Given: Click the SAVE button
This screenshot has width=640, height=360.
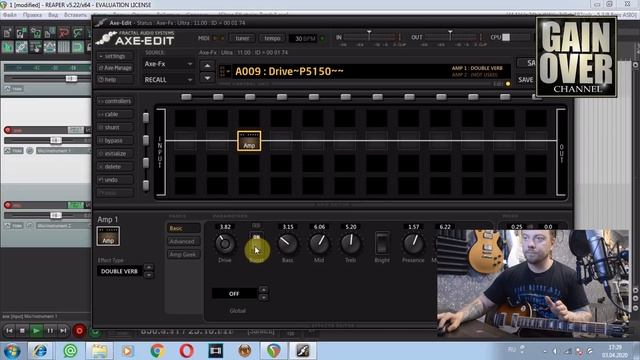Looking at the screenshot, I should click(526, 80).
